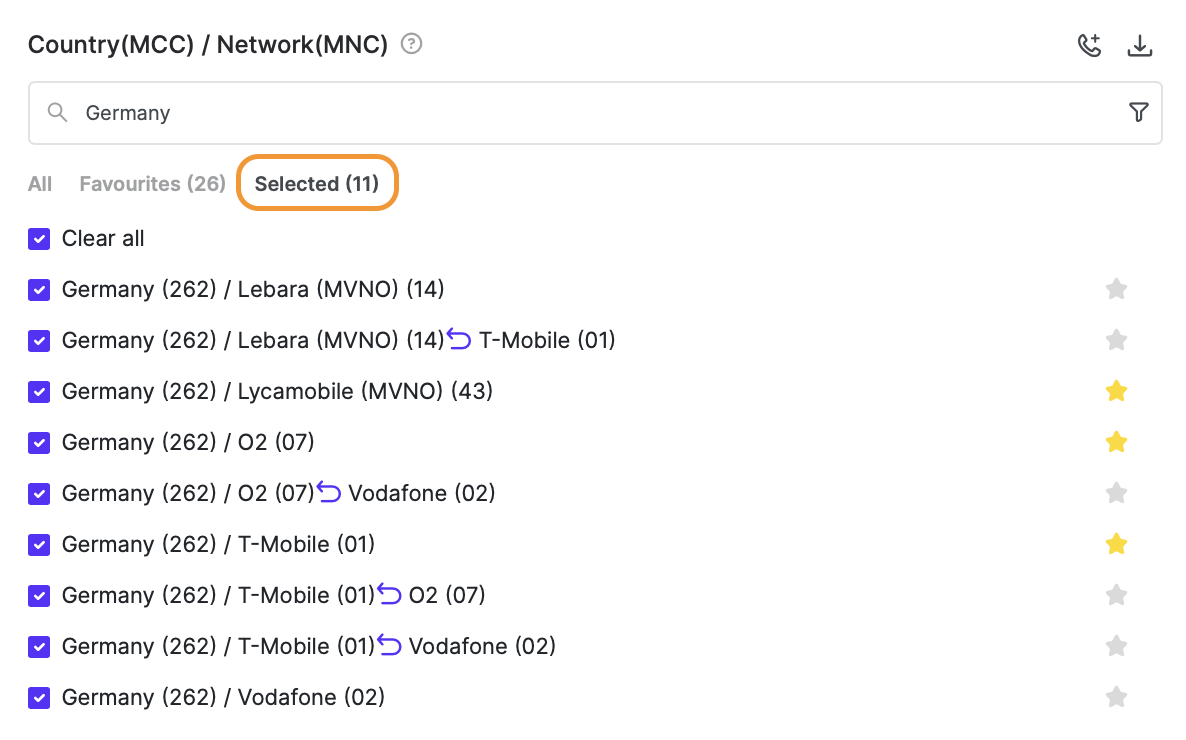Favourite the Lebara (MVNO) (14) star
Screen dimensions: 1186x740
[1116, 289]
